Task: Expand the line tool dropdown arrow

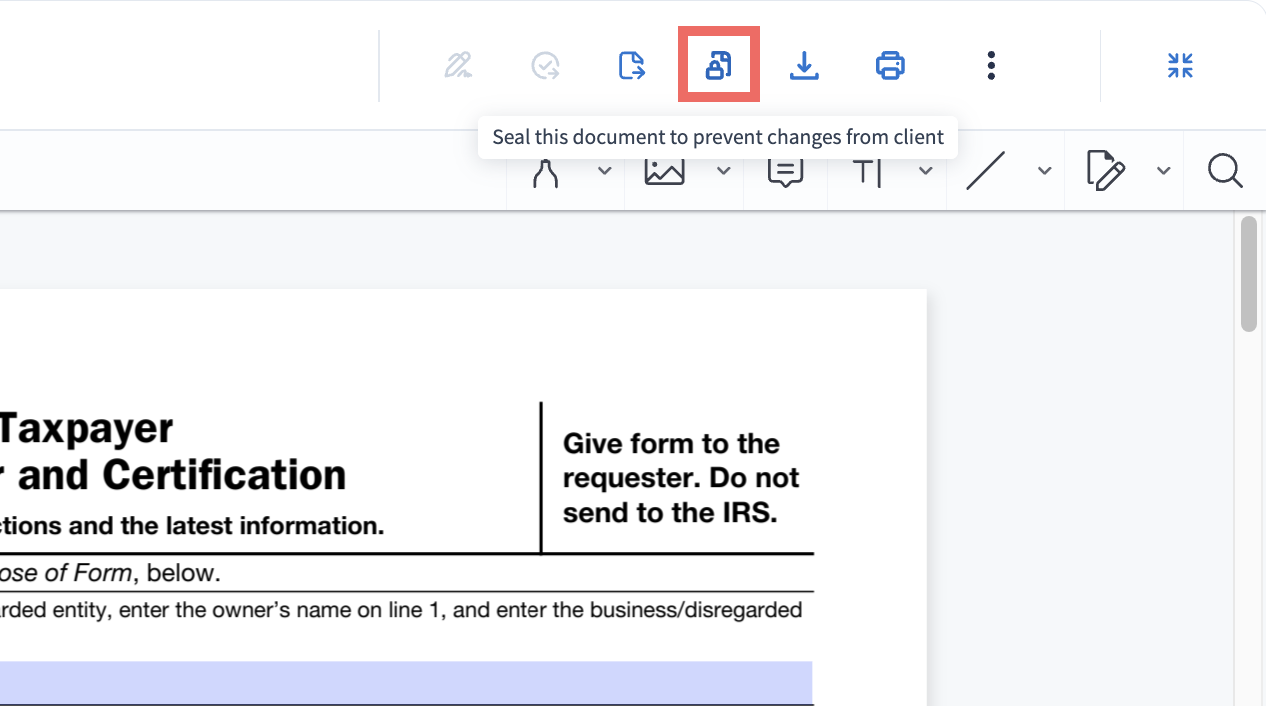Action: click(x=1044, y=171)
